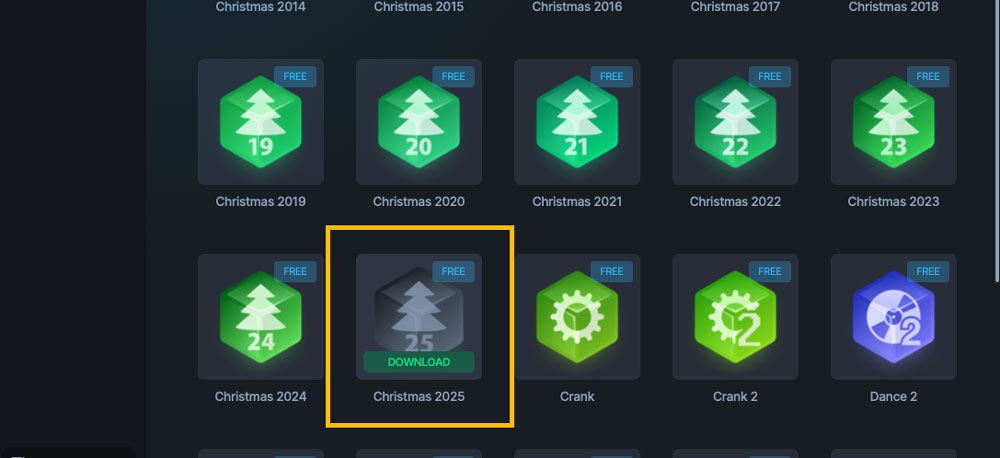
Task: Open the Christmas 2023 pack icon
Action: click(x=893, y=122)
